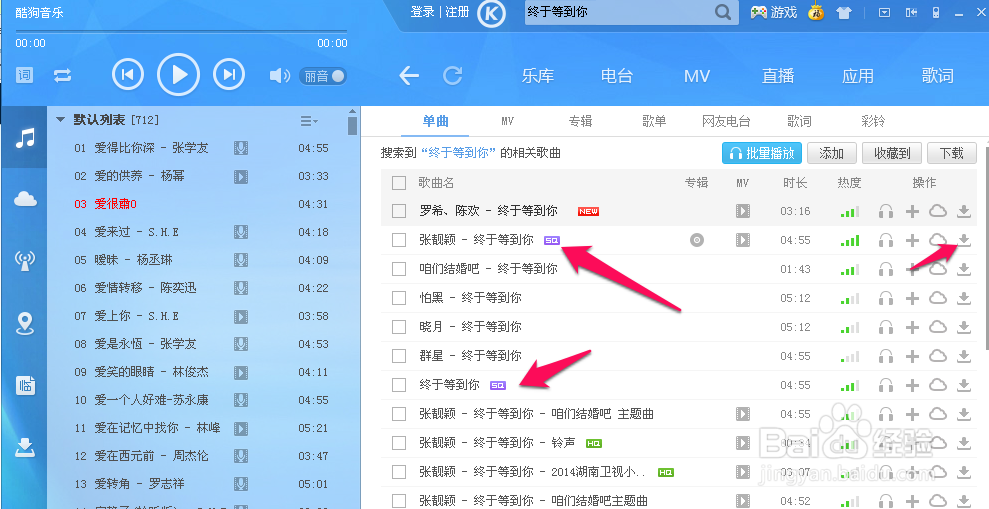
Task: Download 晓月 - 终于等到你
Action: coord(964,327)
